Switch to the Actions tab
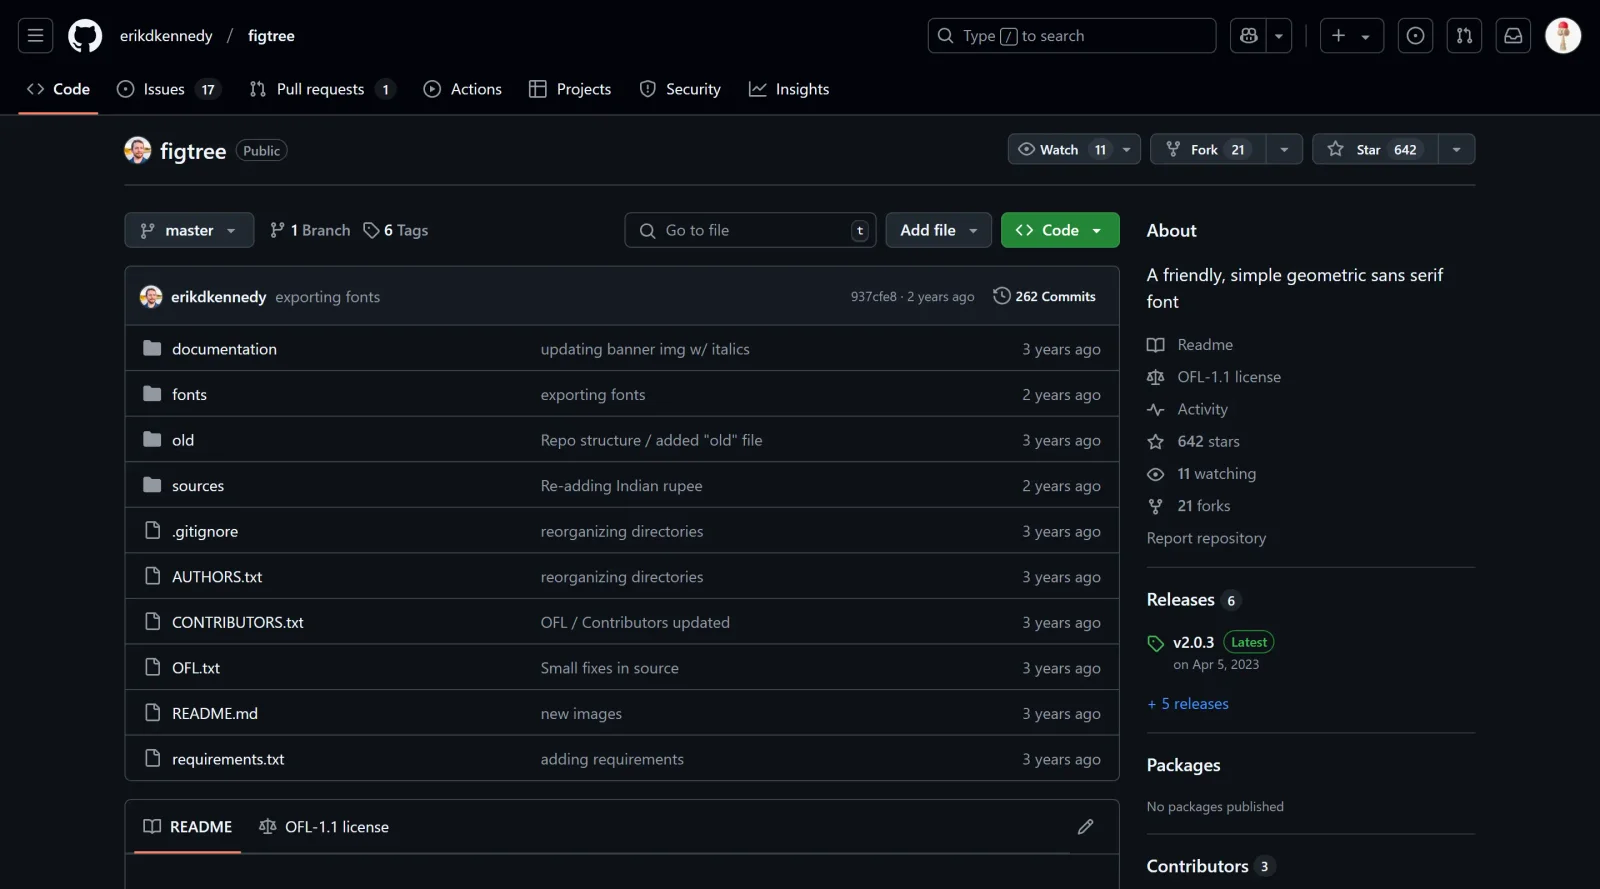 (x=462, y=89)
